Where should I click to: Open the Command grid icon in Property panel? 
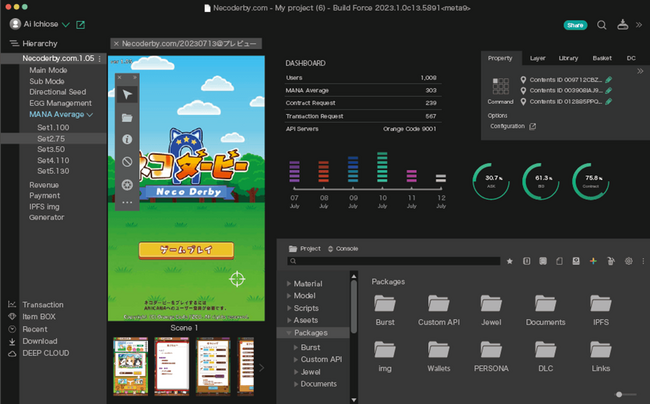pos(500,86)
